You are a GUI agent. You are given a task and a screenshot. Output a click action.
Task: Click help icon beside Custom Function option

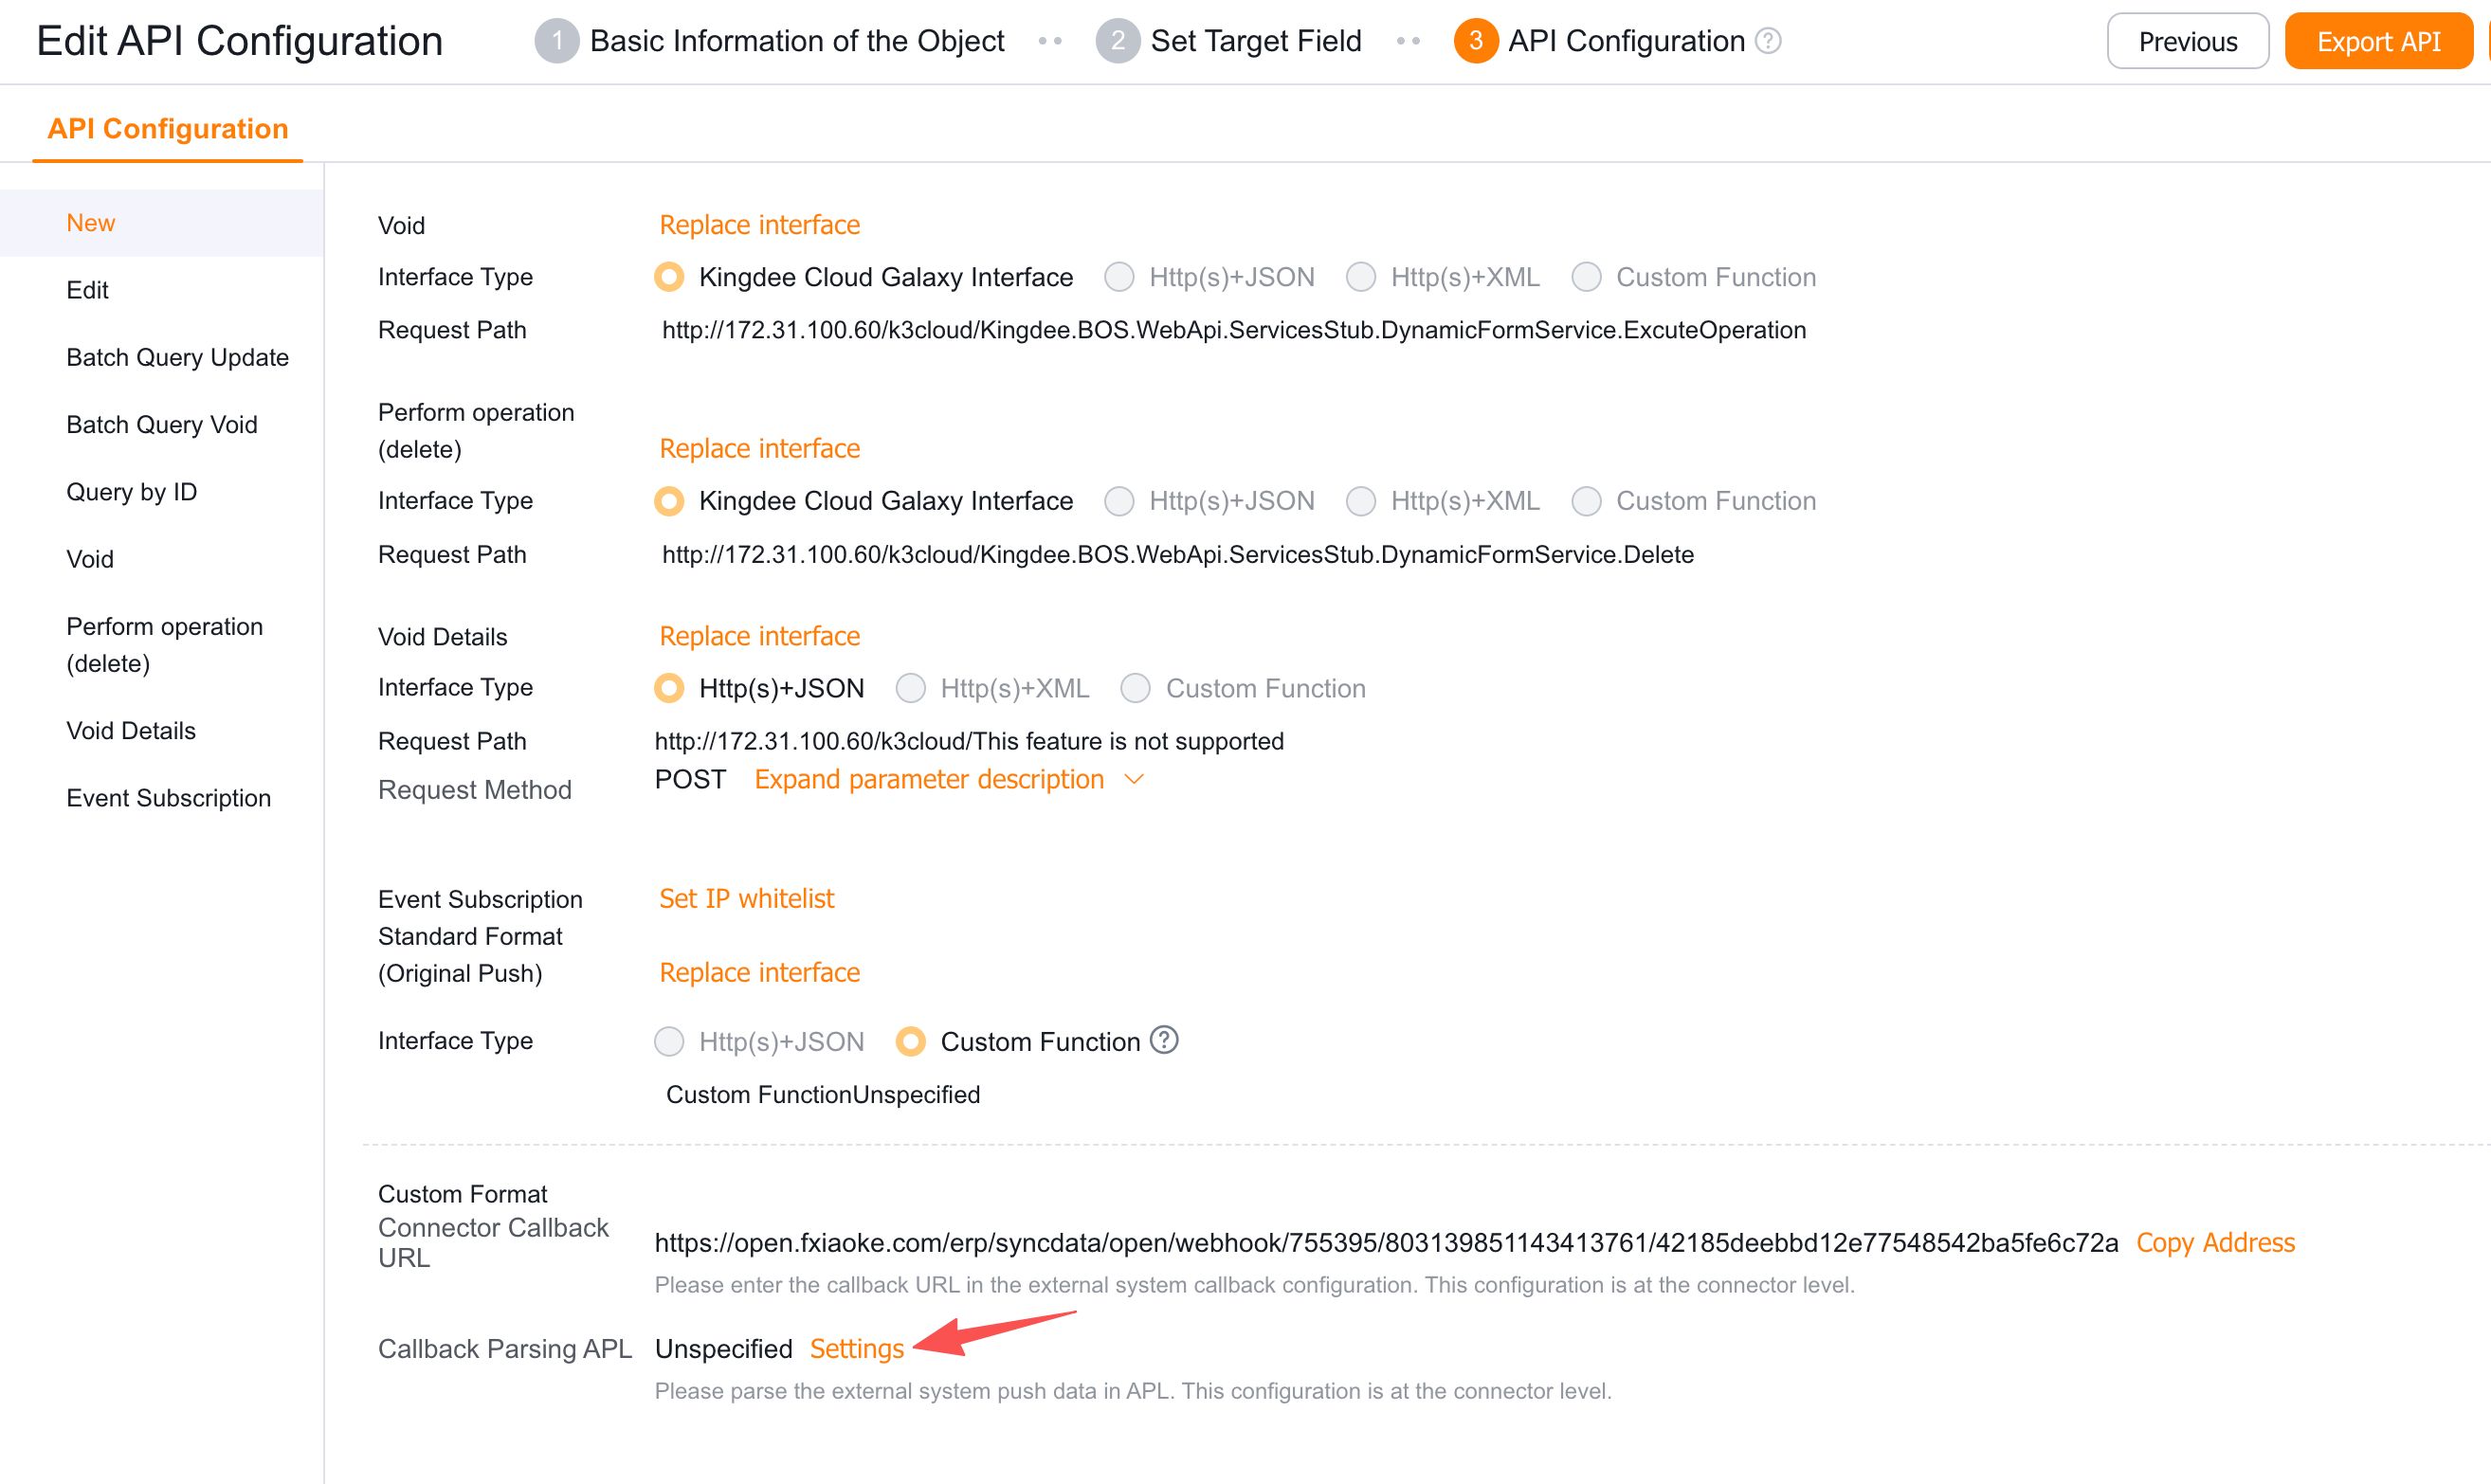1163,1040
